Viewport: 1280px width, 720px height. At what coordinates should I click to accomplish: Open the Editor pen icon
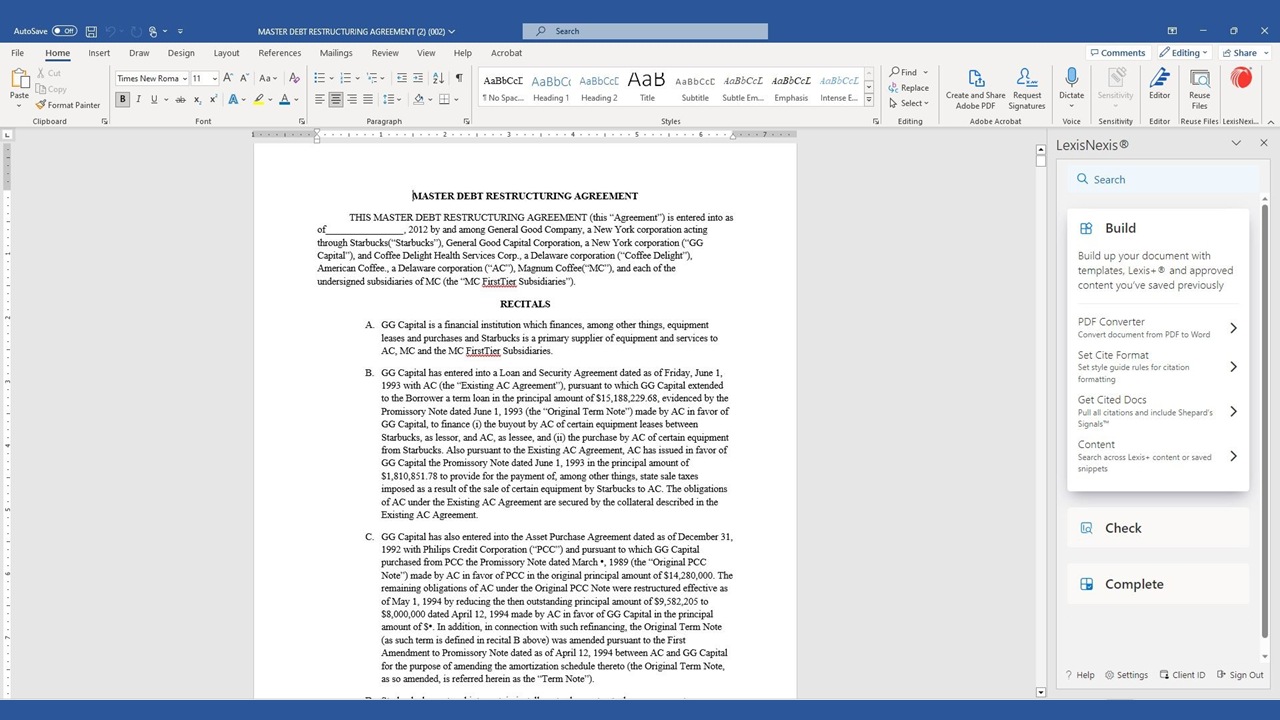(1159, 80)
